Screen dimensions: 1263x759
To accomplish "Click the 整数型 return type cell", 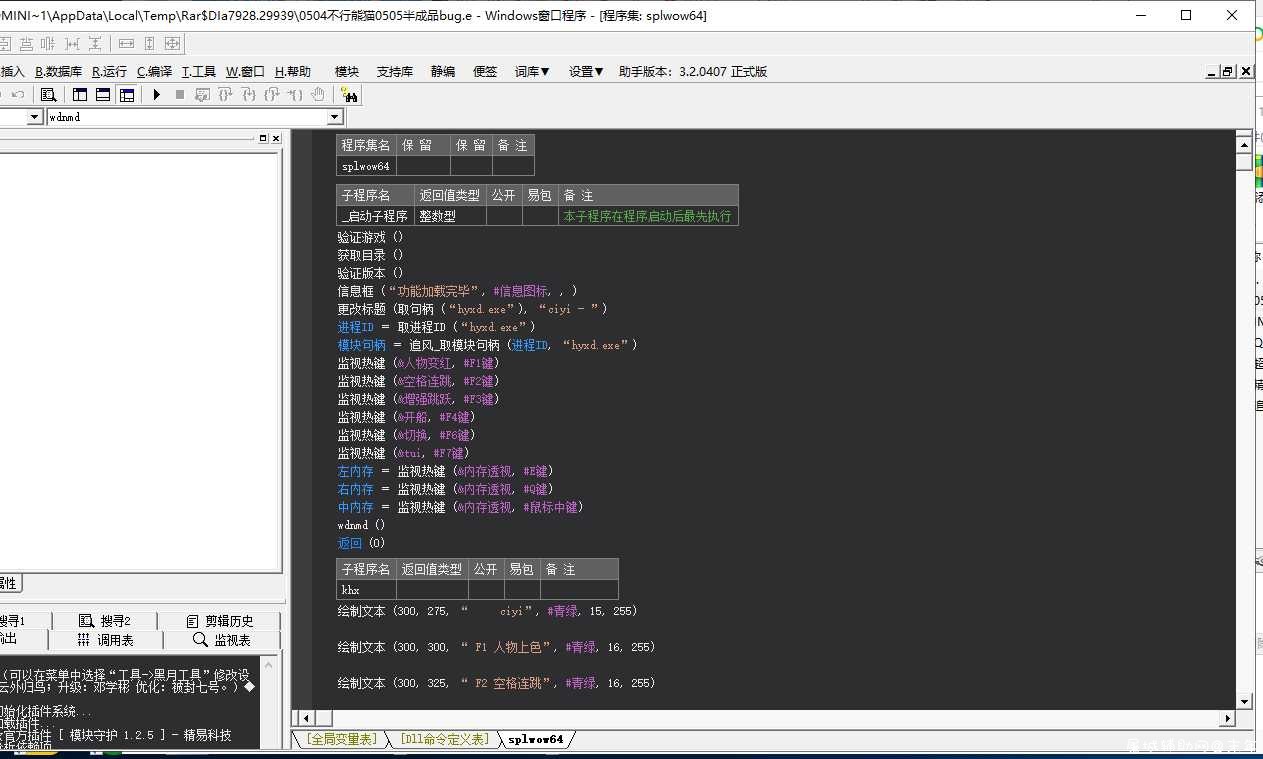I will [x=450, y=216].
